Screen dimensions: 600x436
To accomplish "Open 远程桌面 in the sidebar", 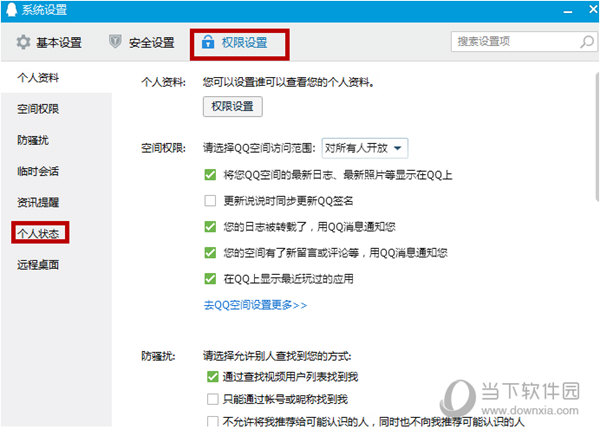I will [x=38, y=265].
